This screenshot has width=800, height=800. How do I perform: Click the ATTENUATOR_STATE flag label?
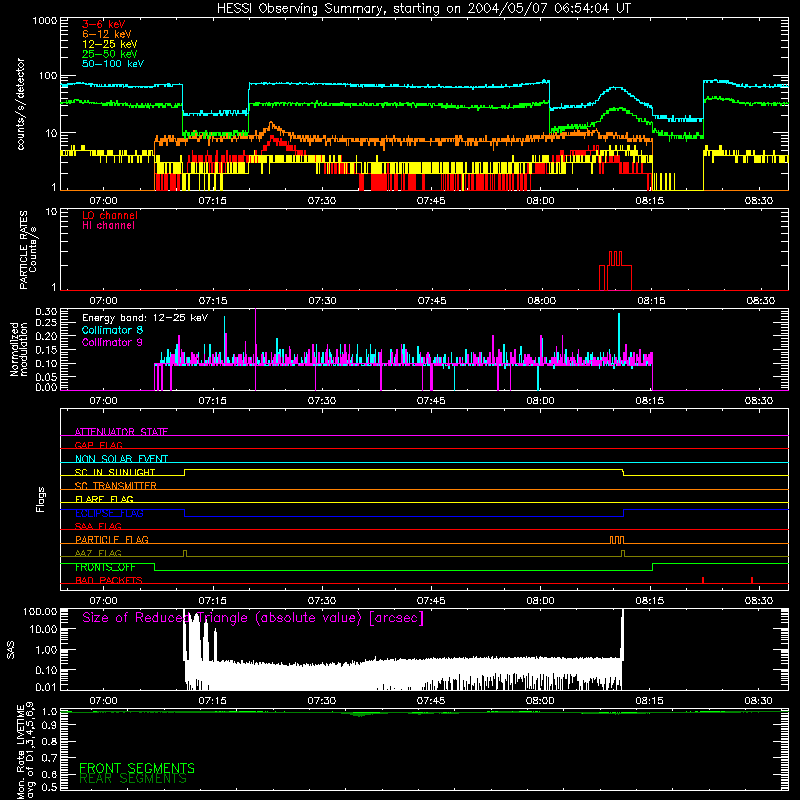point(121,432)
